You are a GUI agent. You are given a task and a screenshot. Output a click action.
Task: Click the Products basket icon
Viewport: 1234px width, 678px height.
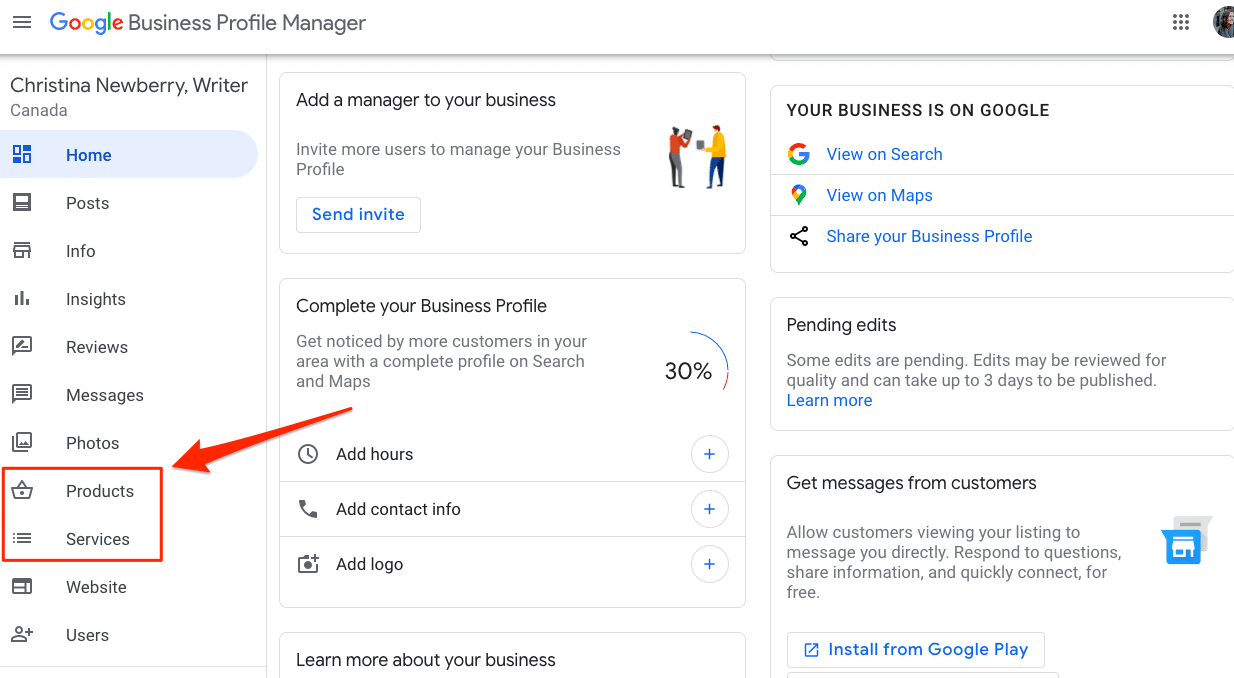22,490
